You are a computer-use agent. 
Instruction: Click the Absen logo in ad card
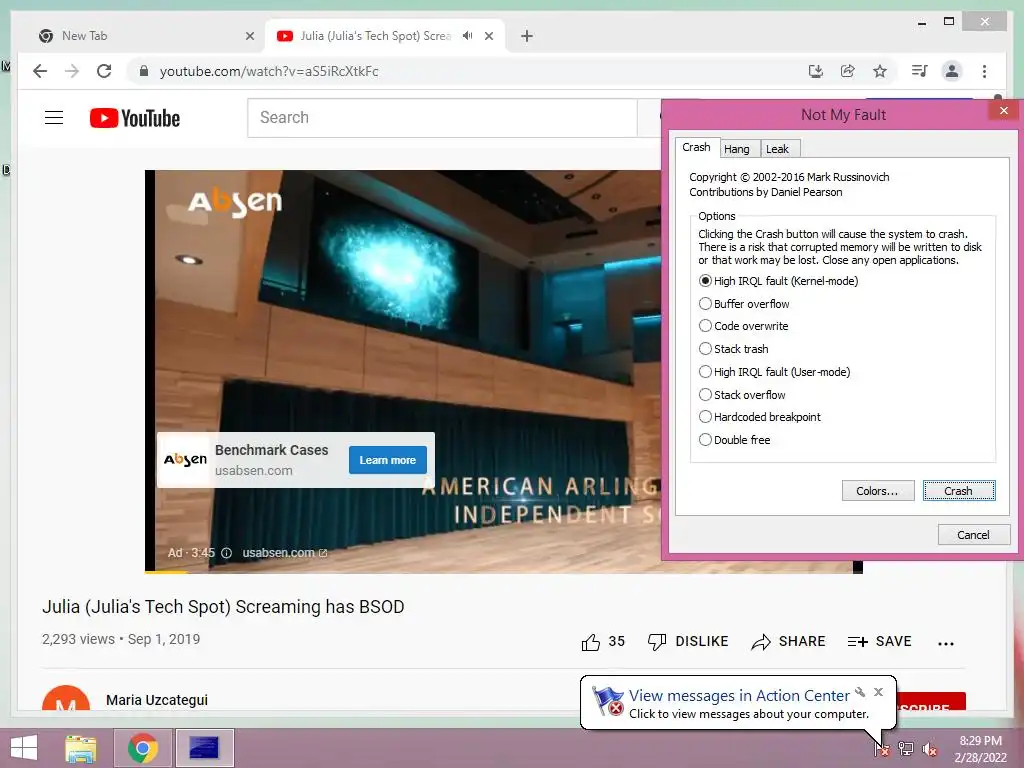[185, 460]
